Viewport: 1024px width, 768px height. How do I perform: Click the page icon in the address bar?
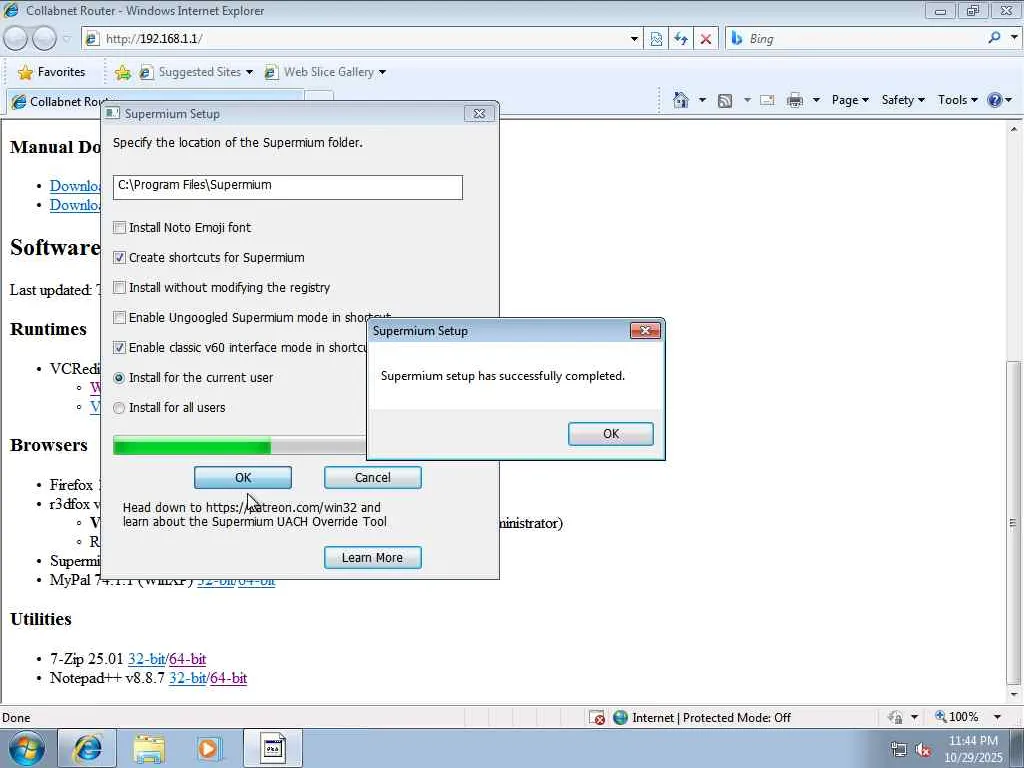pos(93,39)
